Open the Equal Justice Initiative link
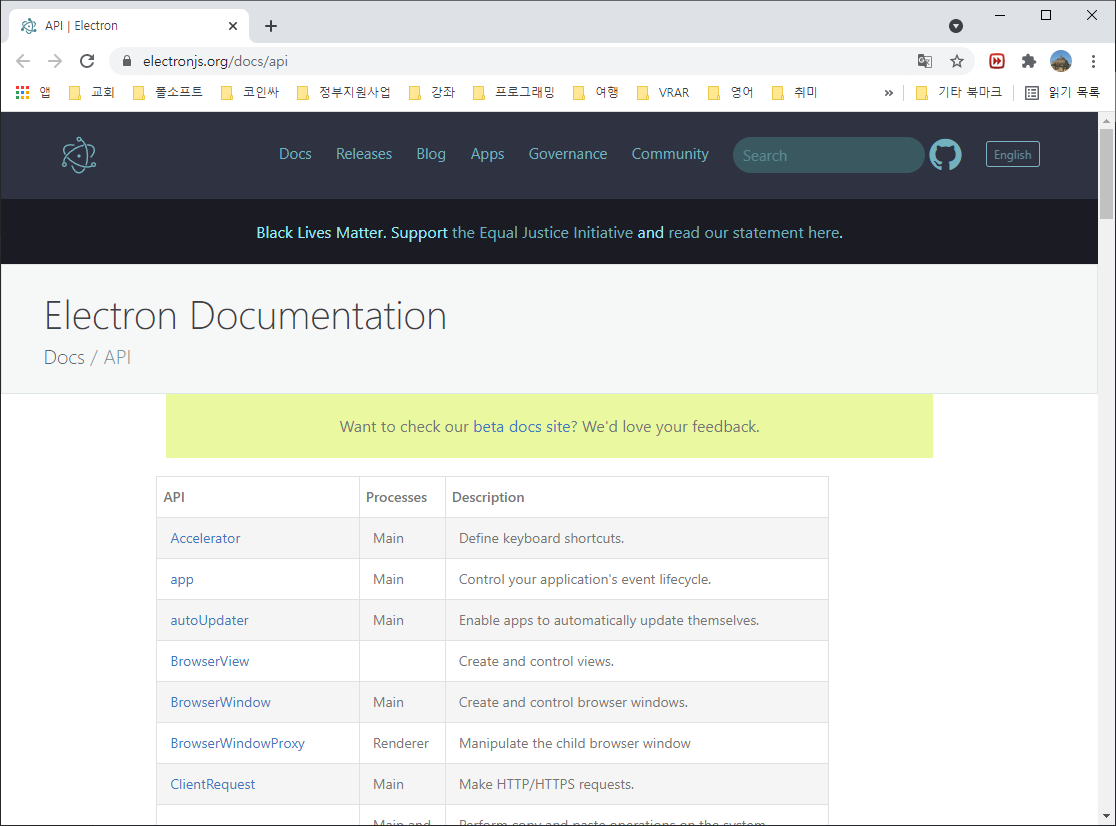1116x826 pixels. pyautogui.click(x=542, y=233)
